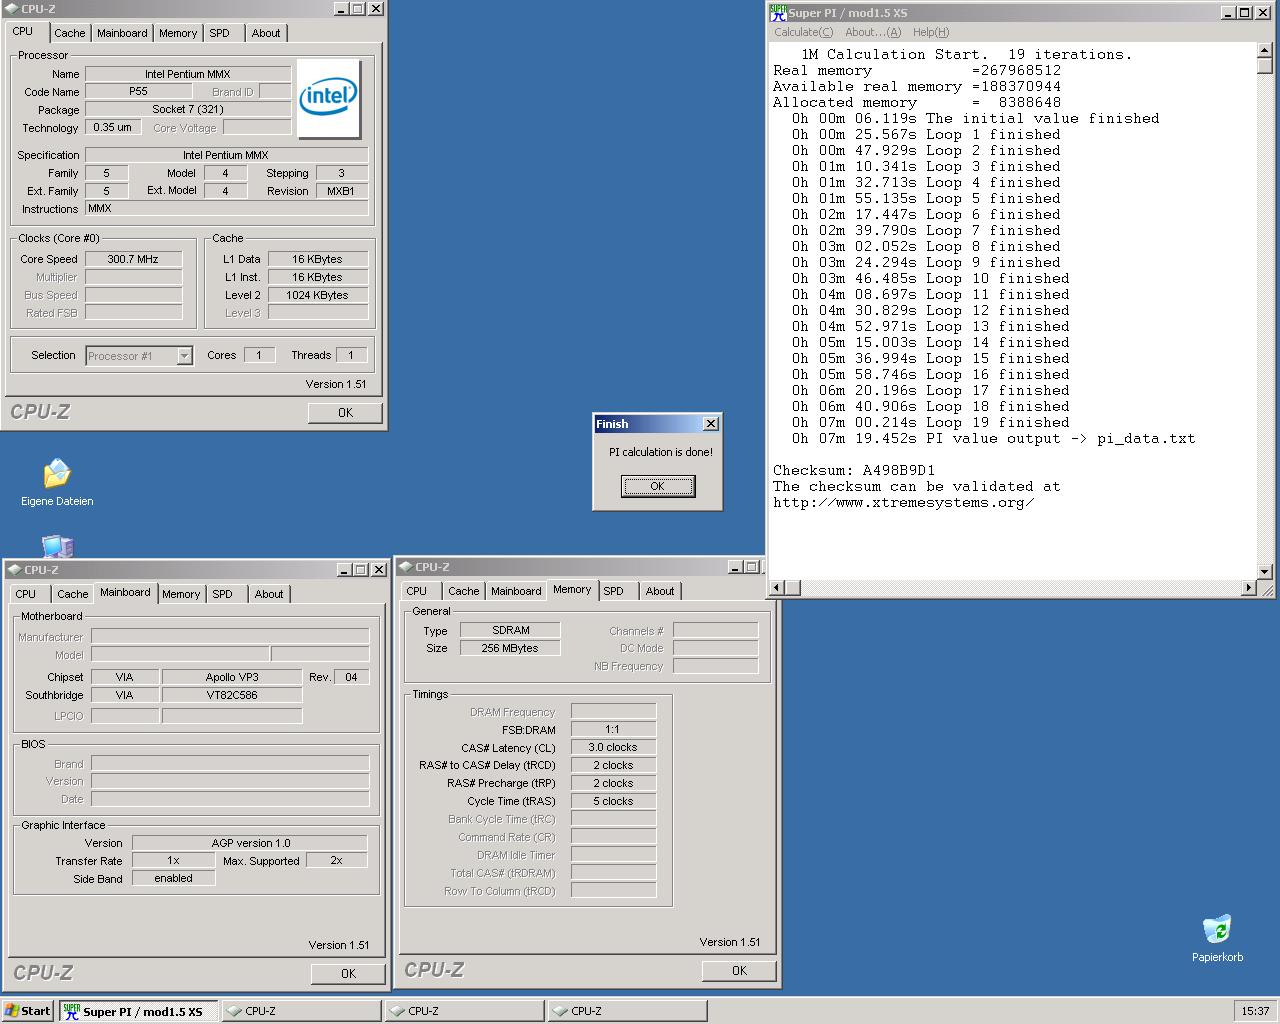
Task: Click southbridge model VT82C586 field
Action: tap(232, 695)
